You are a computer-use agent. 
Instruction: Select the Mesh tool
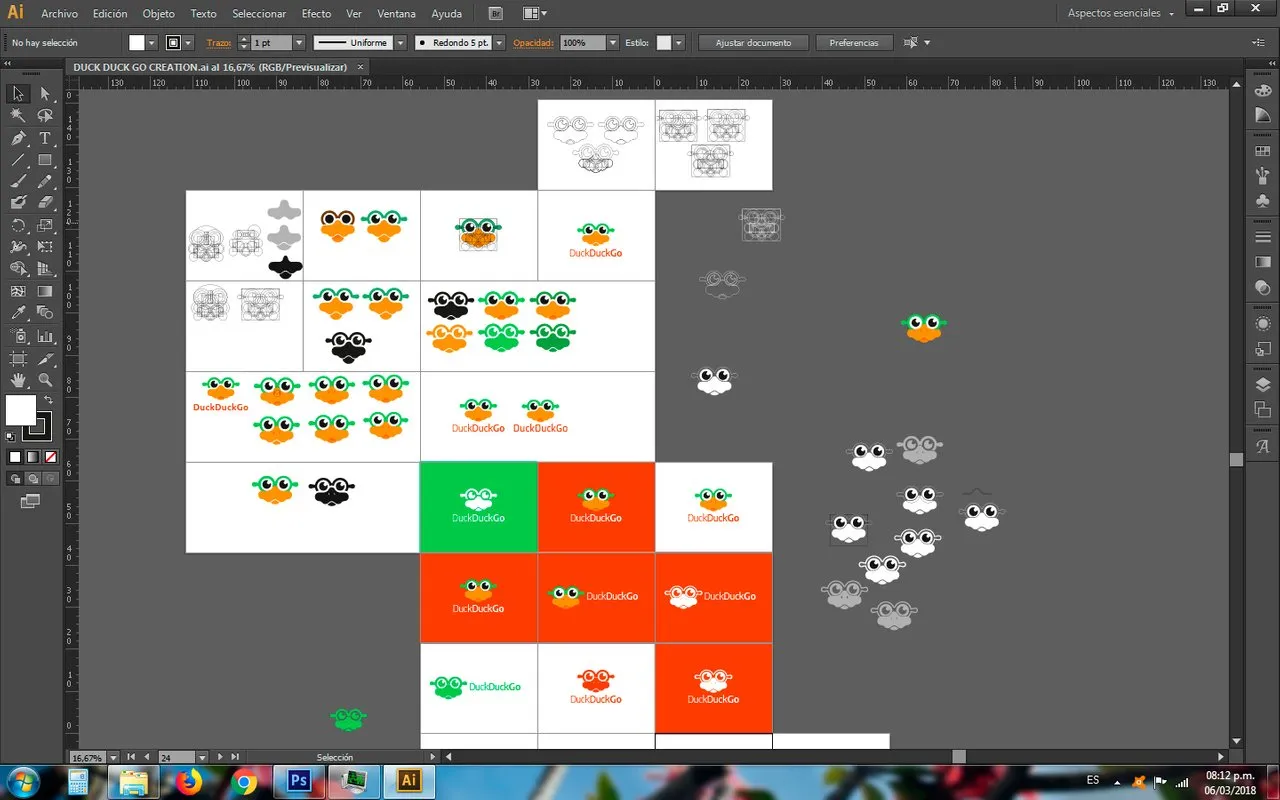[18, 292]
